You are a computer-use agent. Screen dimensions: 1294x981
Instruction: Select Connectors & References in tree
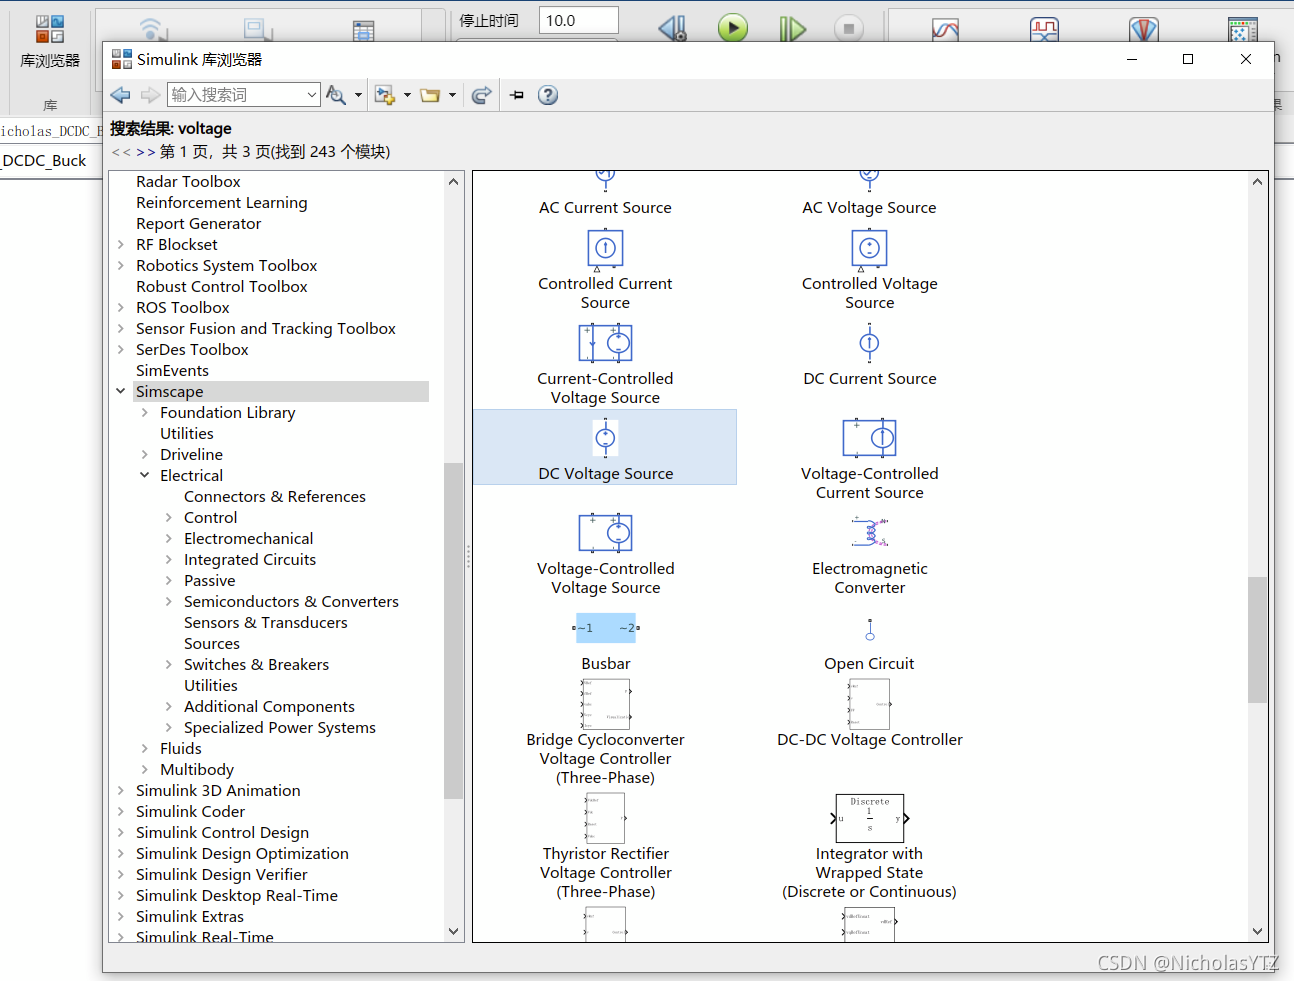tap(275, 496)
